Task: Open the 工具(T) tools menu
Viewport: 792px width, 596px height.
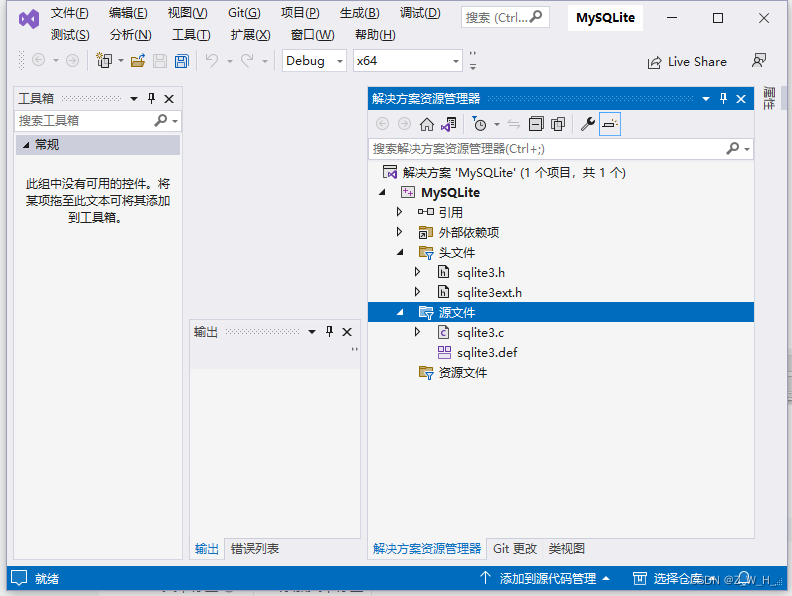Action: (191, 35)
